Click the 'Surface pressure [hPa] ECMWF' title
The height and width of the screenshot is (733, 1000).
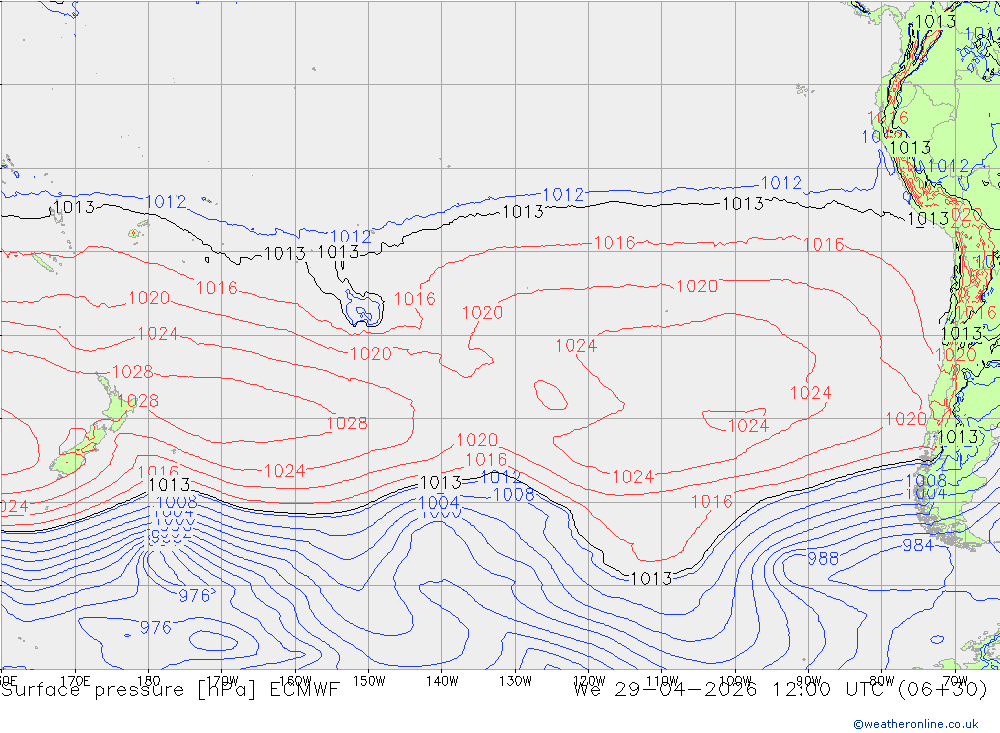coord(170,690)
